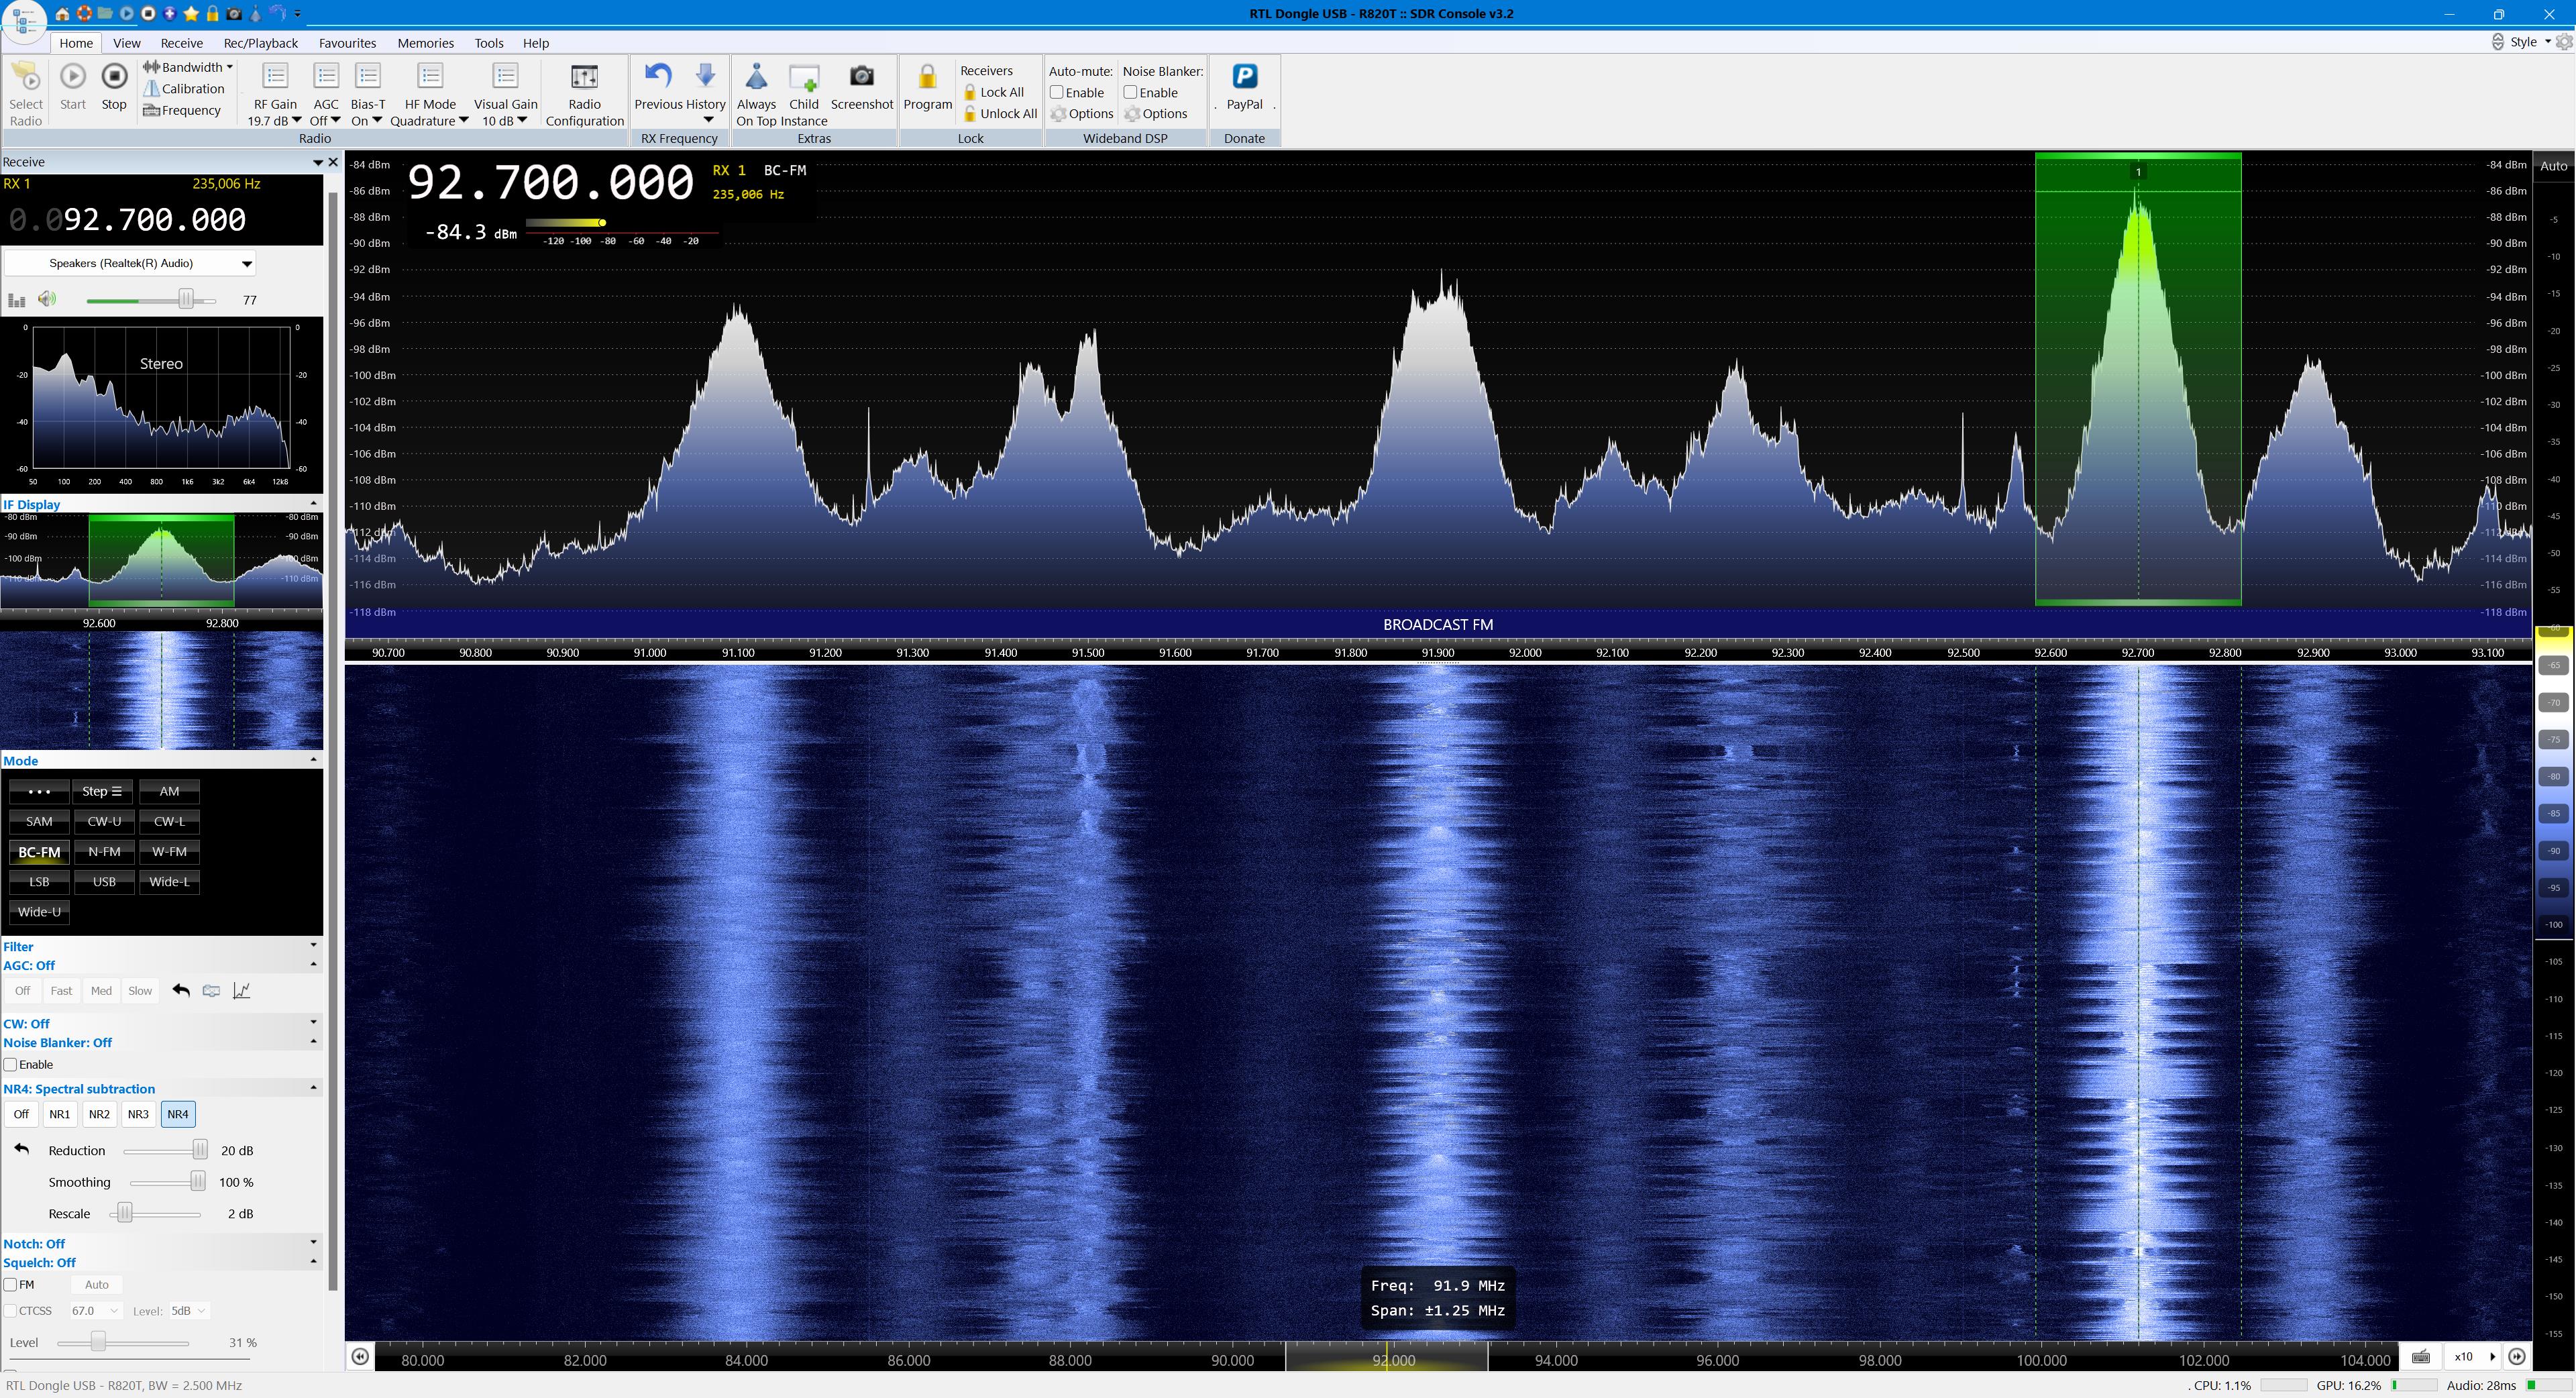Adjust the volume slider handle
Viewport: 2576px width, 1398px height.
tap(186, 300)
